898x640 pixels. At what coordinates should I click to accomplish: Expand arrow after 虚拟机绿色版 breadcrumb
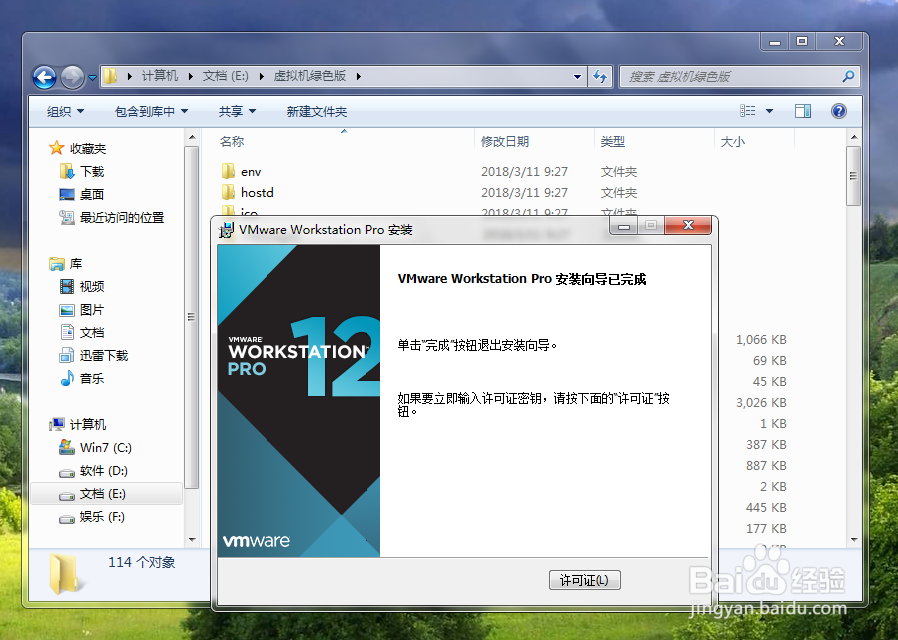point(359,76)
